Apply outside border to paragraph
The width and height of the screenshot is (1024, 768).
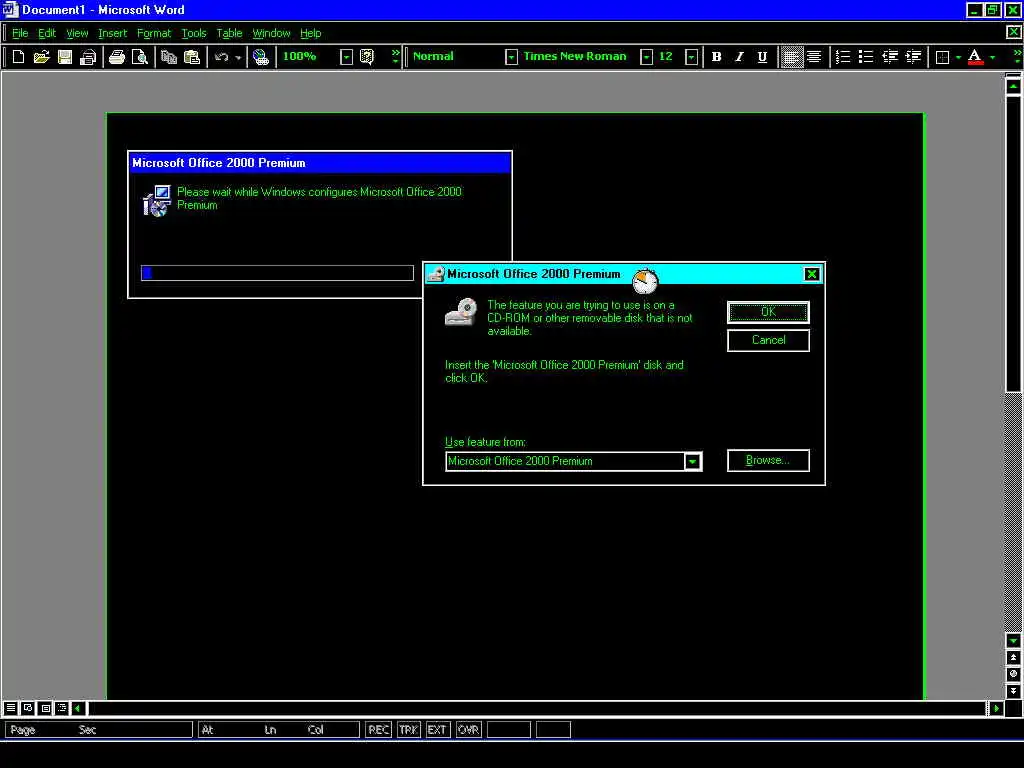(x=942, y=57)
